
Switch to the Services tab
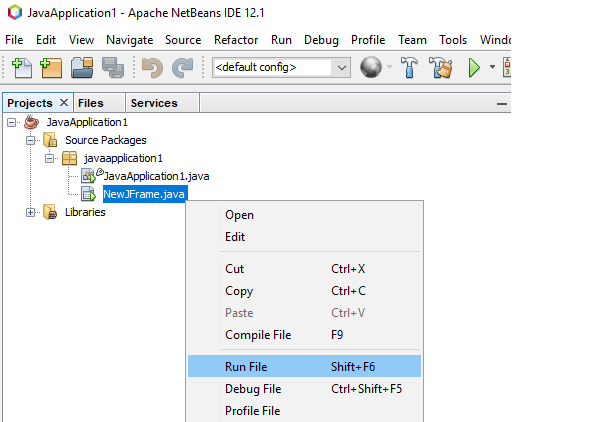154,103
